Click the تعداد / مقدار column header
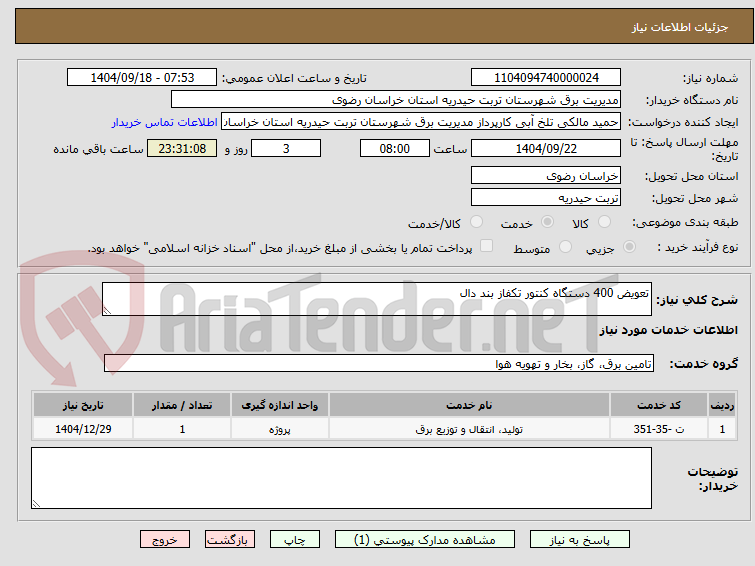Screen dimensions: 755x566 (x=182, y=405)
